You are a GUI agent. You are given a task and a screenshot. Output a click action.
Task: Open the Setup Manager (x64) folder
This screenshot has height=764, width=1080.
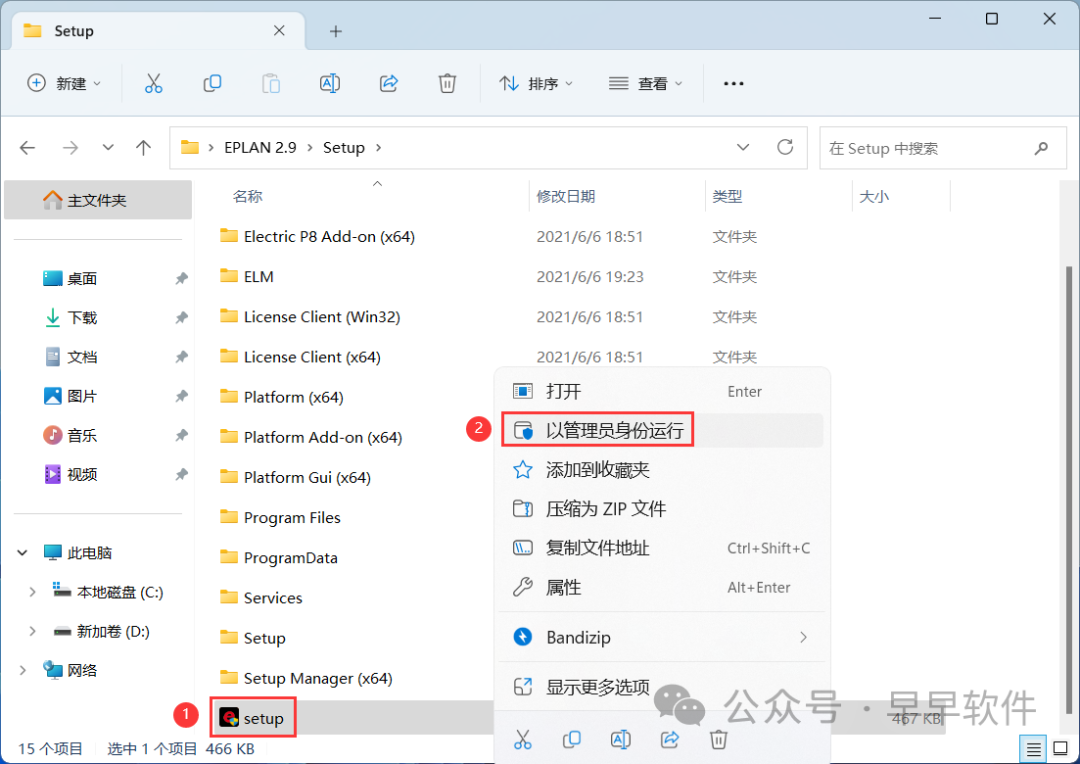click(317, 678)
